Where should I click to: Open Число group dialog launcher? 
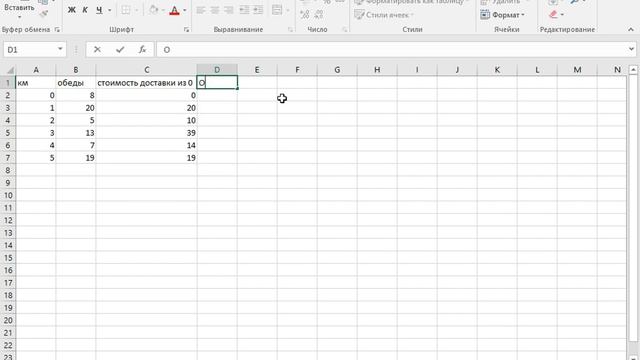coord(344,29)
